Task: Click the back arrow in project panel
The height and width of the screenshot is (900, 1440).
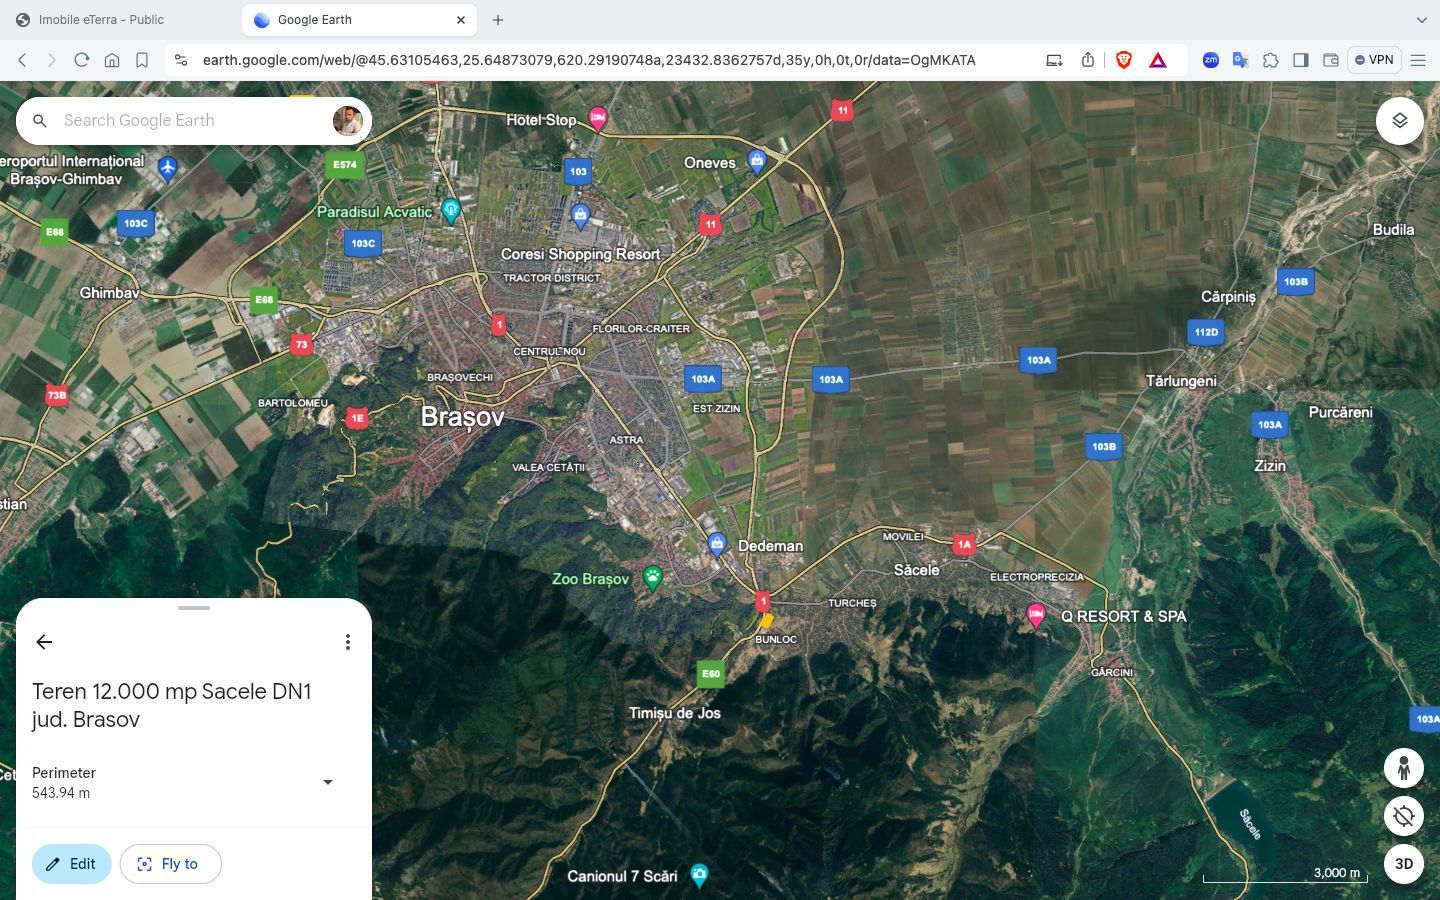Action: pyautogui.click(x=44, y=642)
